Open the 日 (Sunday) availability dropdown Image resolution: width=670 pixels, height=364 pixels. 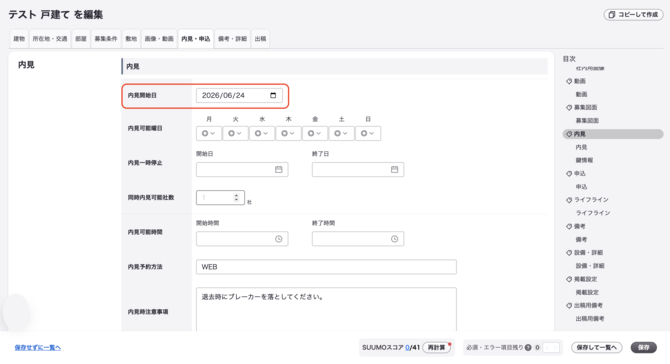(367, 133)
